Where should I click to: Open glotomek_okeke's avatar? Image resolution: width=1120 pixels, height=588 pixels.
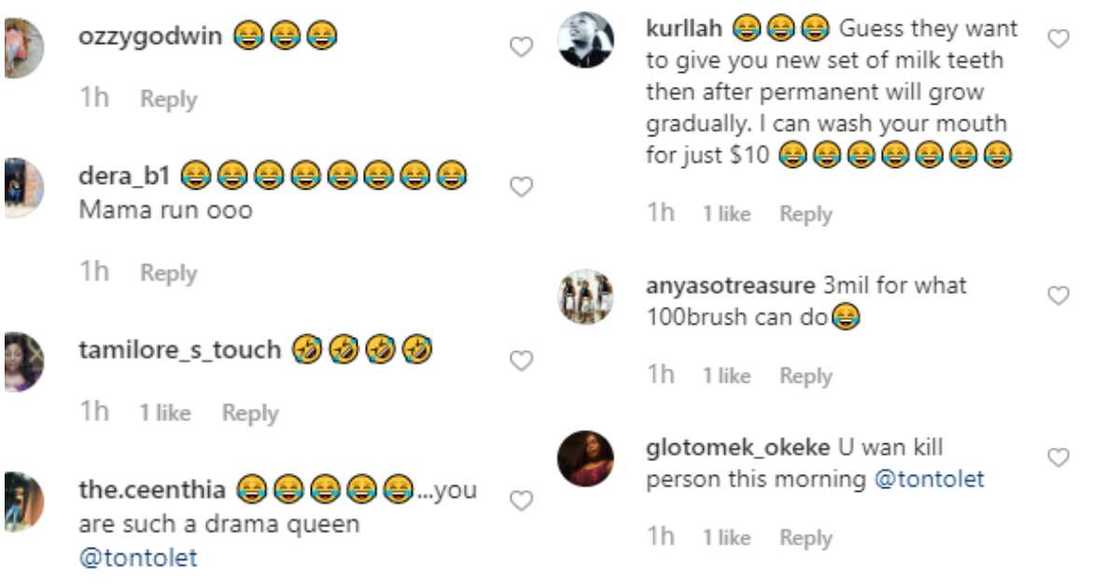[585, 459]
